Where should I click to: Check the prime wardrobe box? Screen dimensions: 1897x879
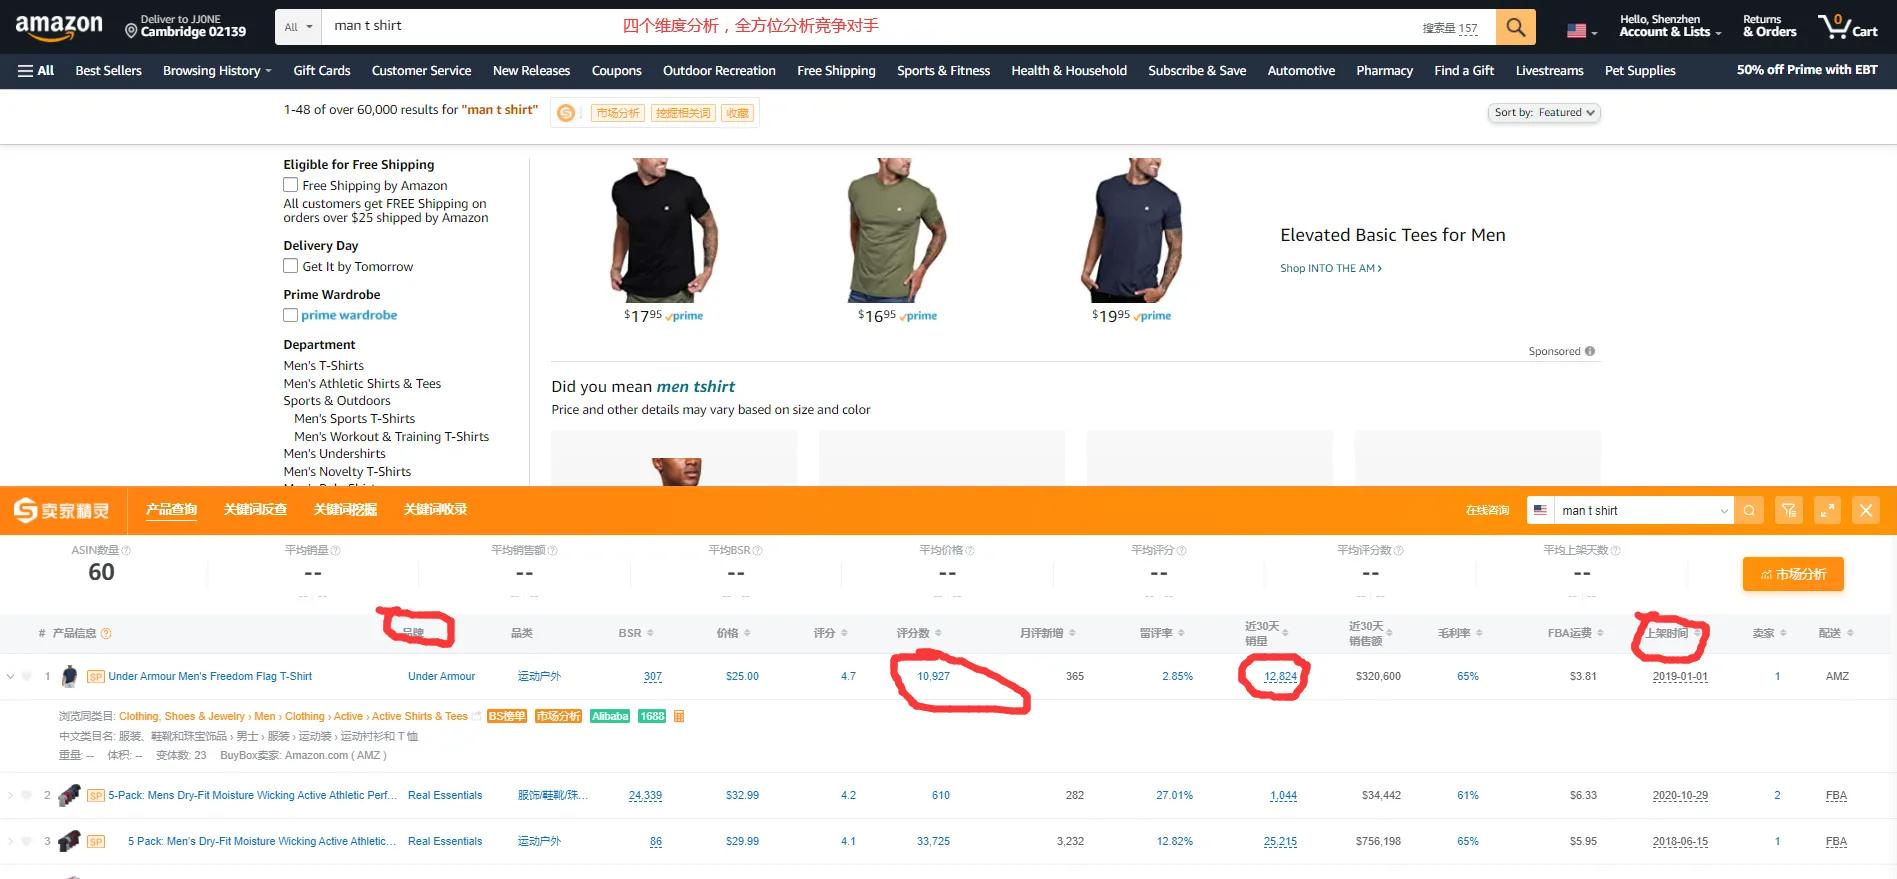tap(291, 315)
